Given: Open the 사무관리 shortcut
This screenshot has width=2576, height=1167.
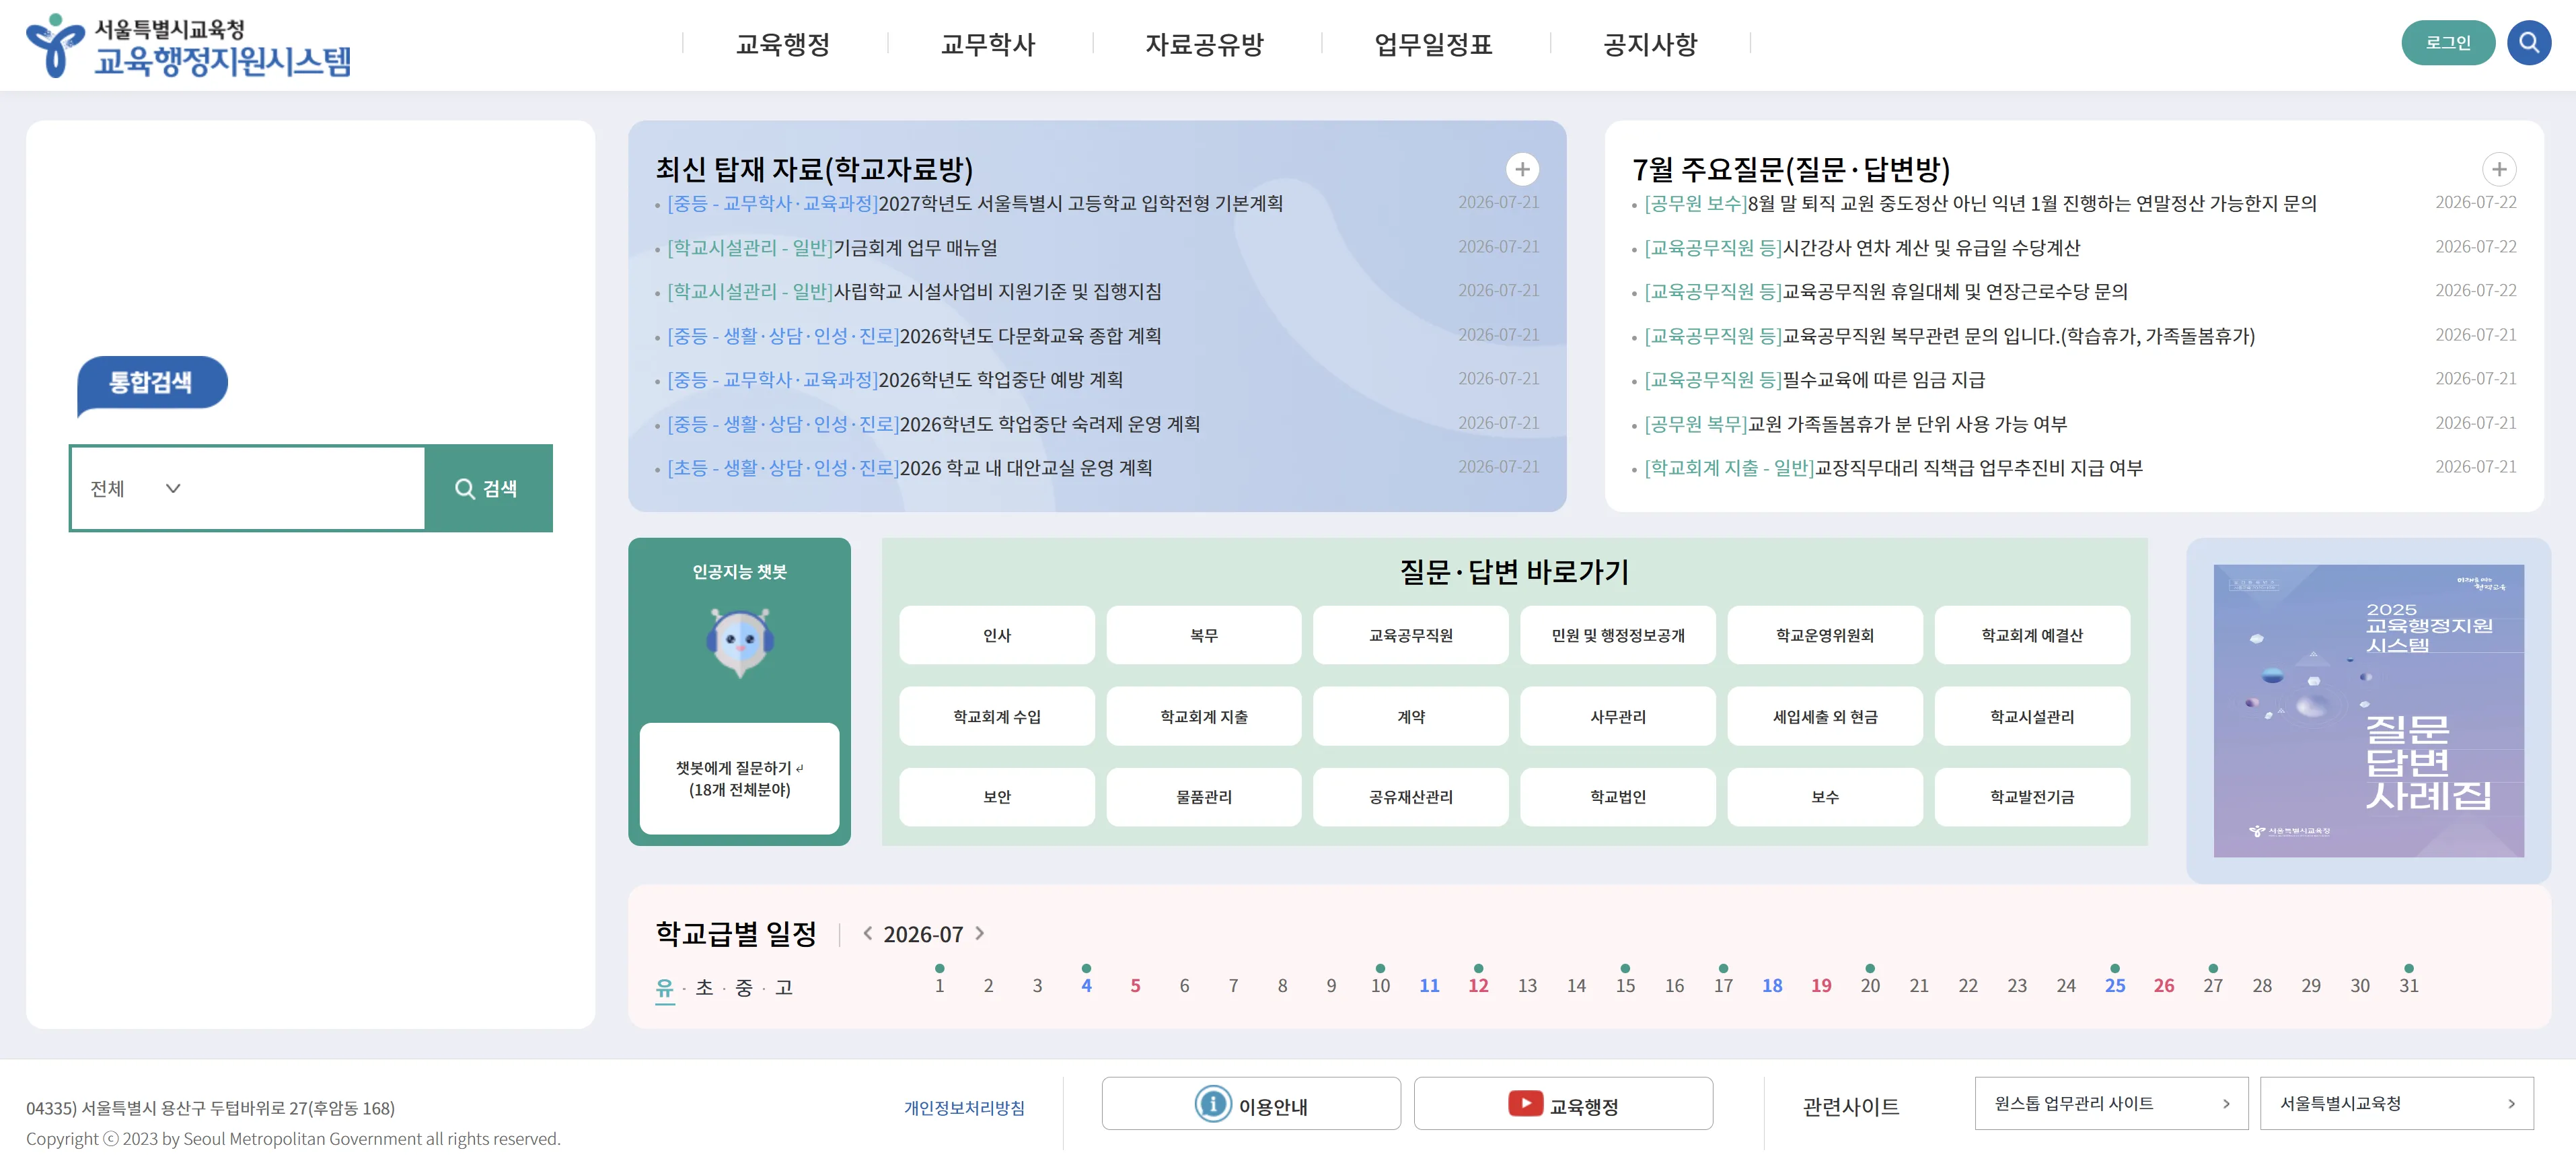Looking at the screenshot, I should 1617,716.
